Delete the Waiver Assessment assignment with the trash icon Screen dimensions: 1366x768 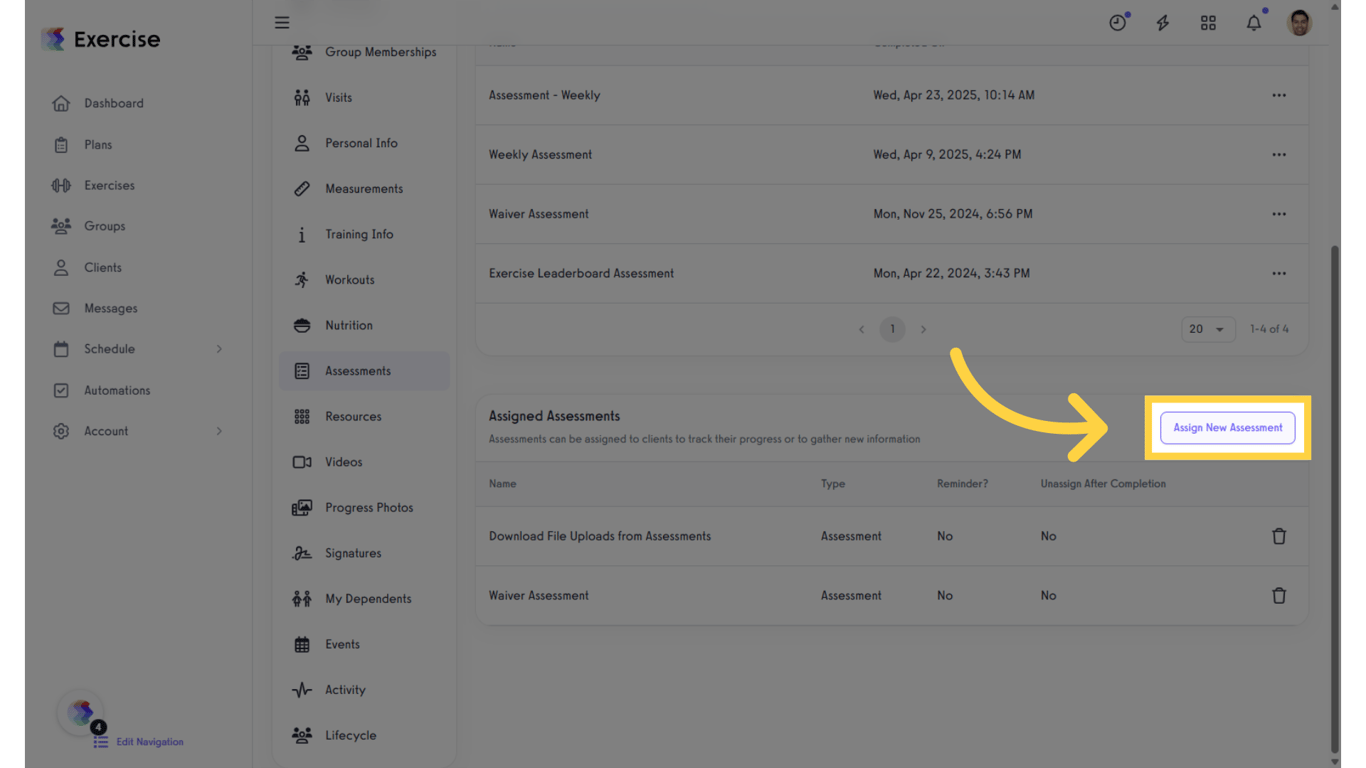coord(1279,595)
